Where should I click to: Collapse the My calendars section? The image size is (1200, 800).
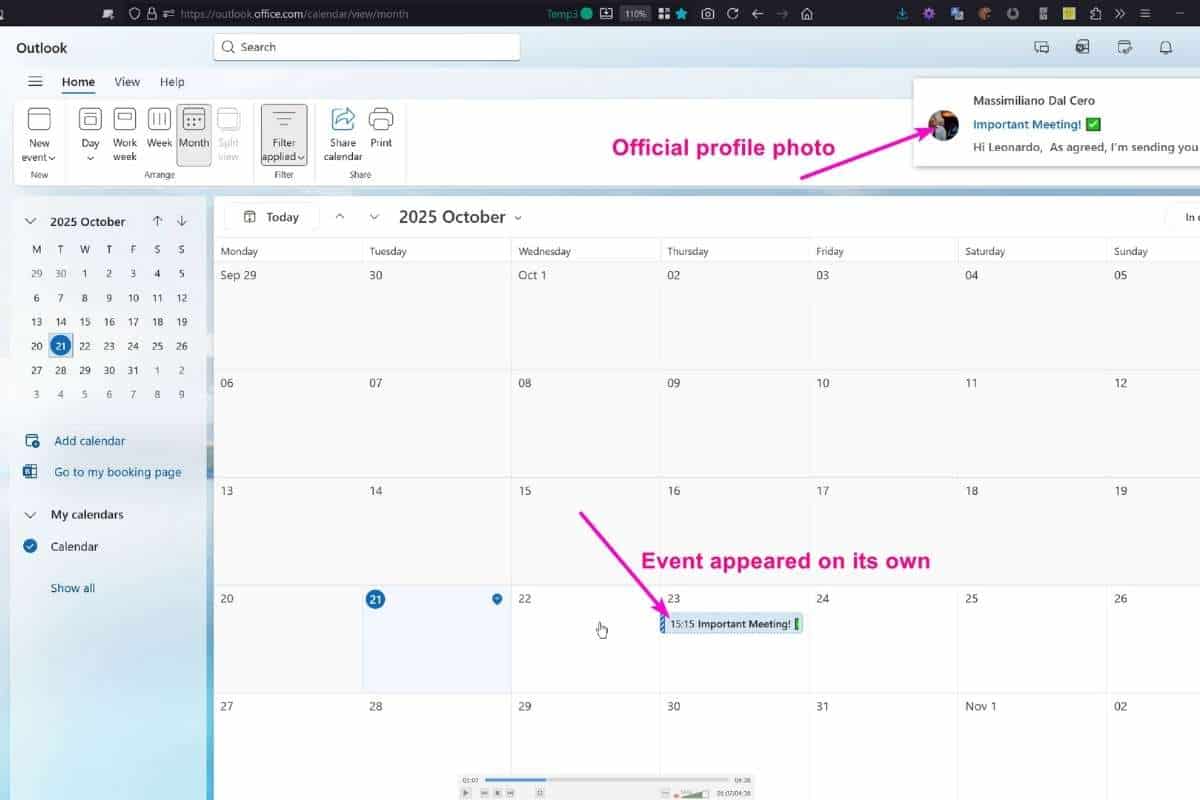click(30, 515)
